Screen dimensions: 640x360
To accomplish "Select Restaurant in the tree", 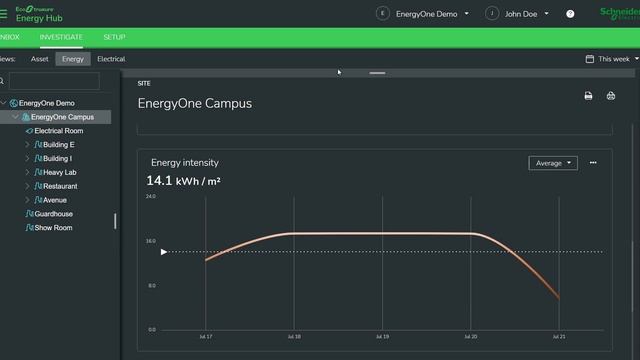I will [60, 186].
